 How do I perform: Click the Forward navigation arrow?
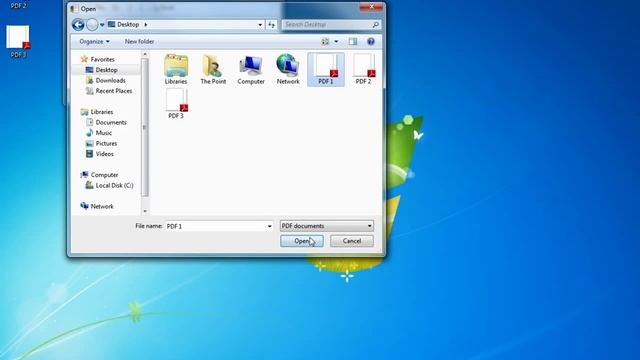(92, 25)
